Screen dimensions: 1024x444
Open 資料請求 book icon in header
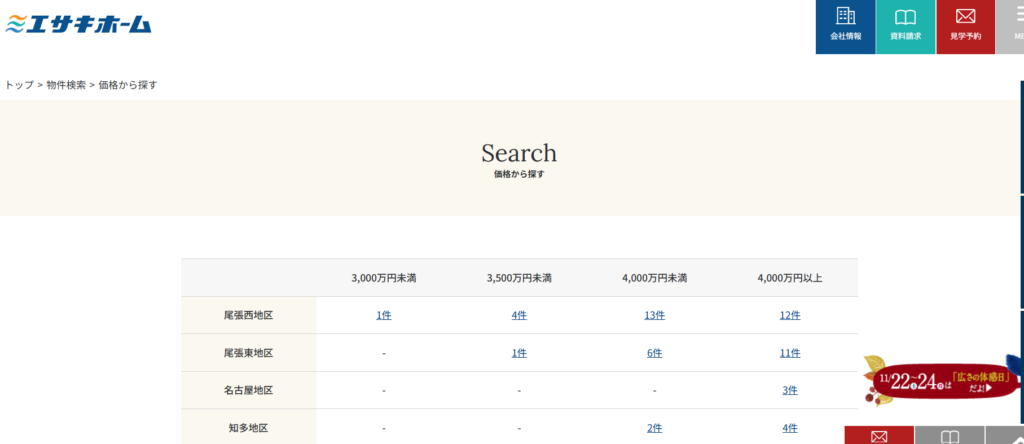click(x=905, y=26)
